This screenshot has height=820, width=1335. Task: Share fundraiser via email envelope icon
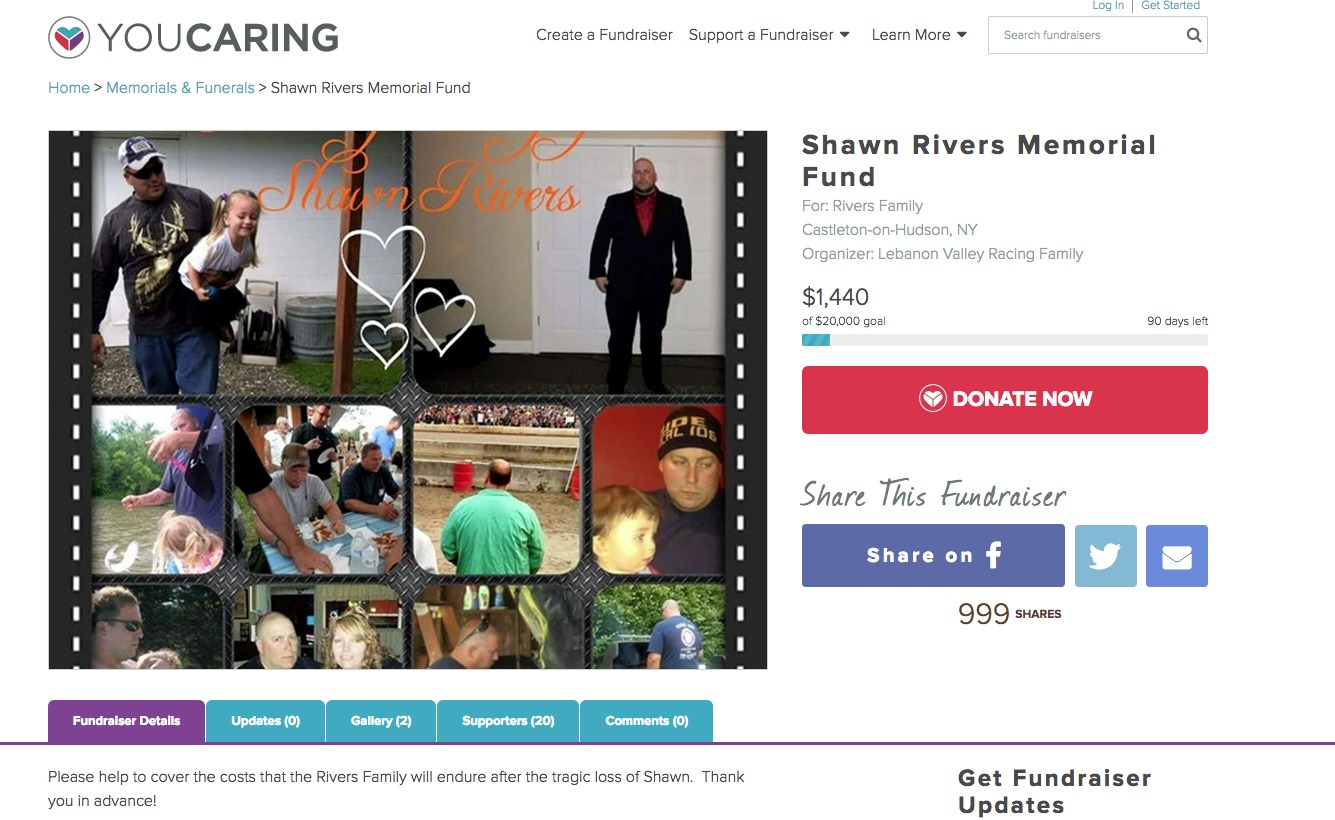click(1177, 556)
